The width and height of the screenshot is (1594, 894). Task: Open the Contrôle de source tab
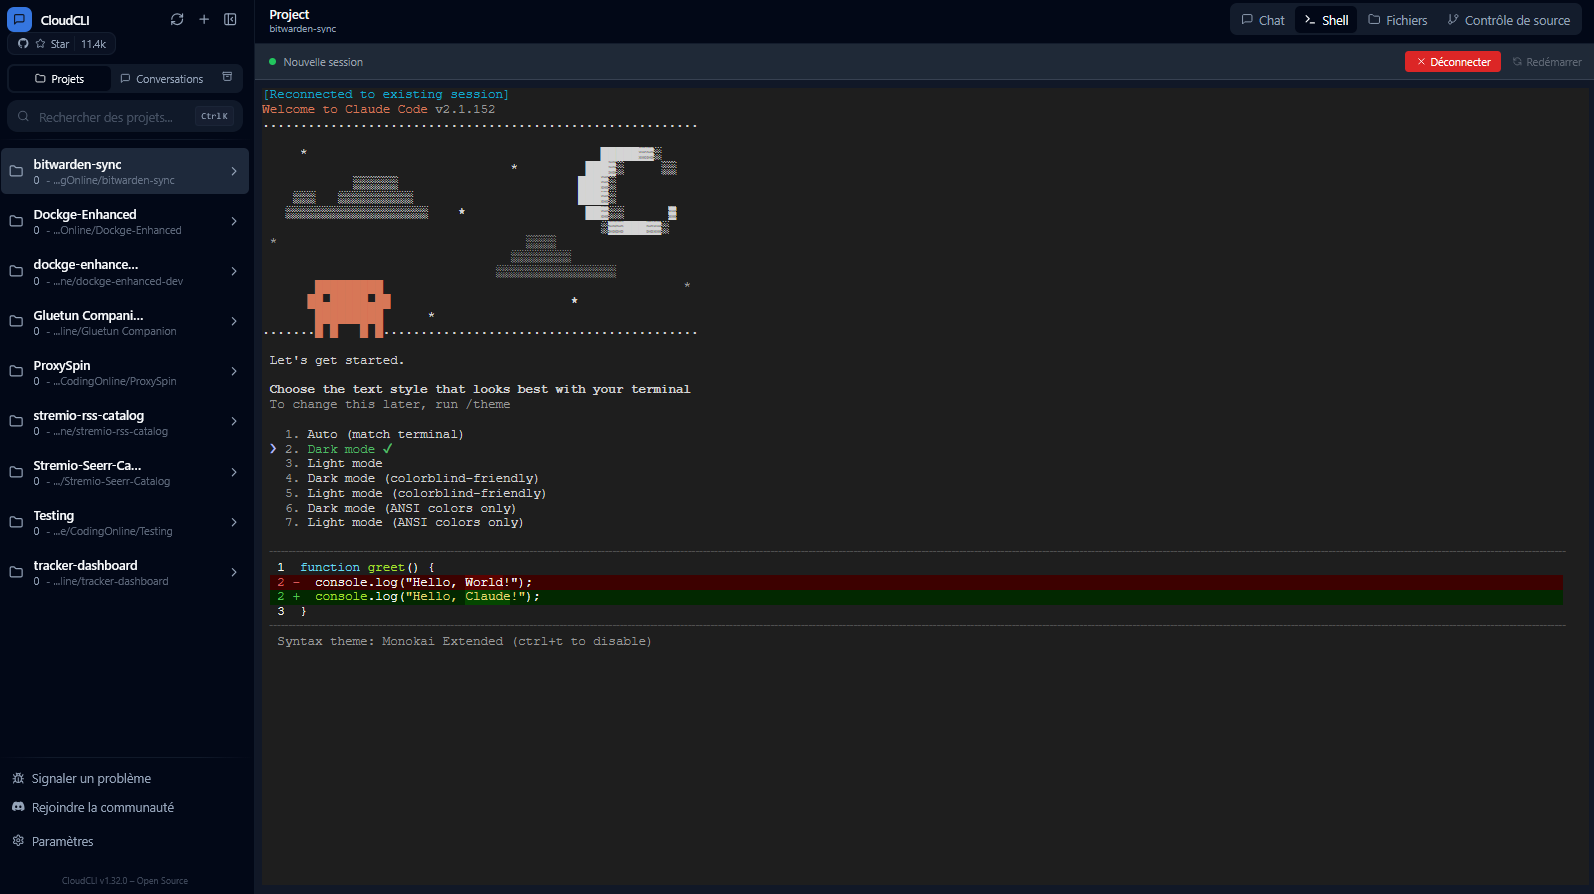click(1509, 20)
